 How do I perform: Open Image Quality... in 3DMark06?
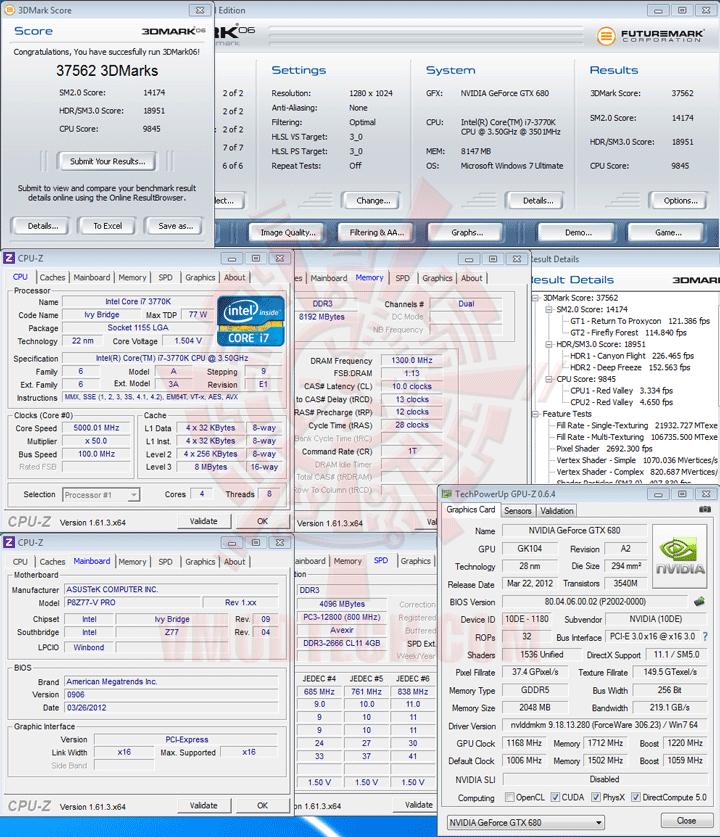(288, 233)
